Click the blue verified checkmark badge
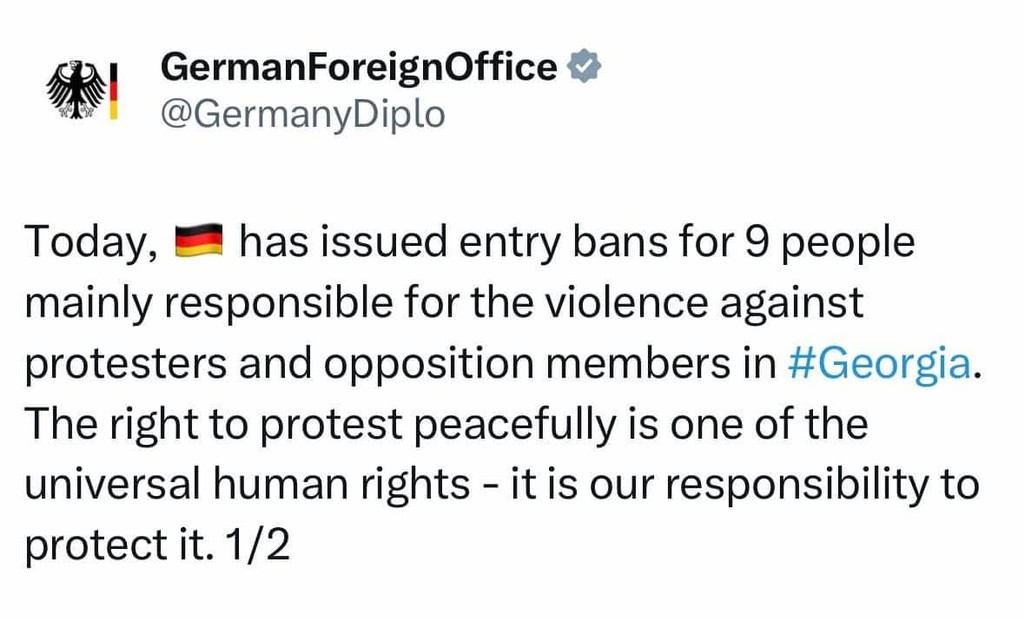This screenshot has width=1024, height=618. (x=583, y=67)
